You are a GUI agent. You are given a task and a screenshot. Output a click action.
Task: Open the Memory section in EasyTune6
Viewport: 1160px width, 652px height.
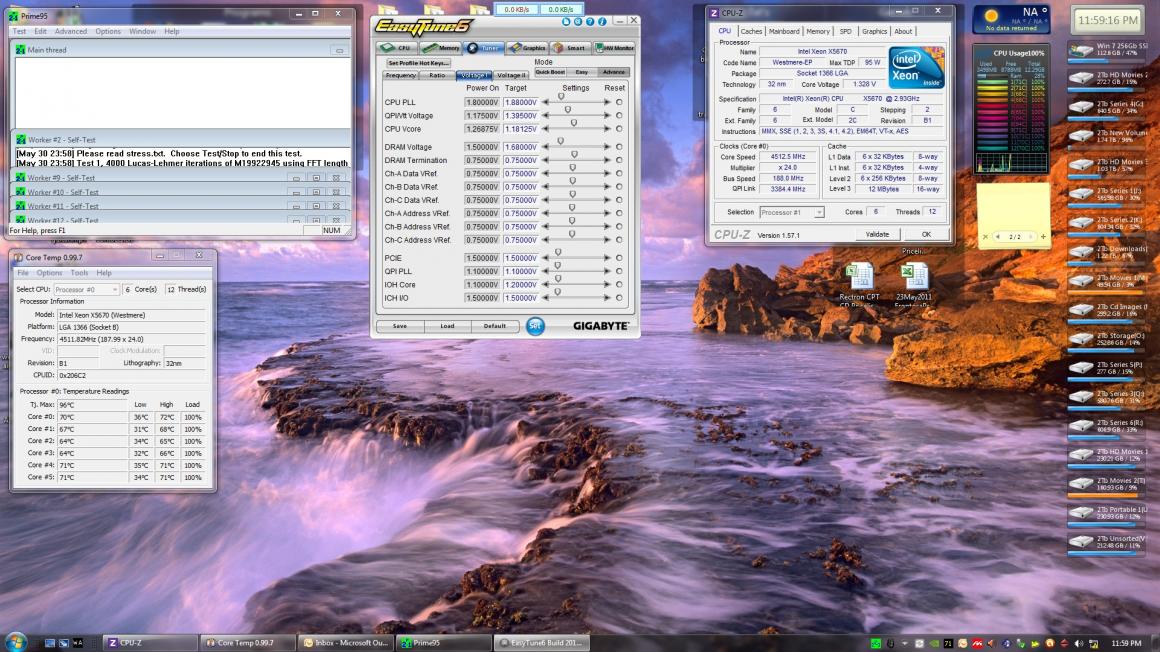pyautogui.click(x=441, y=47)
